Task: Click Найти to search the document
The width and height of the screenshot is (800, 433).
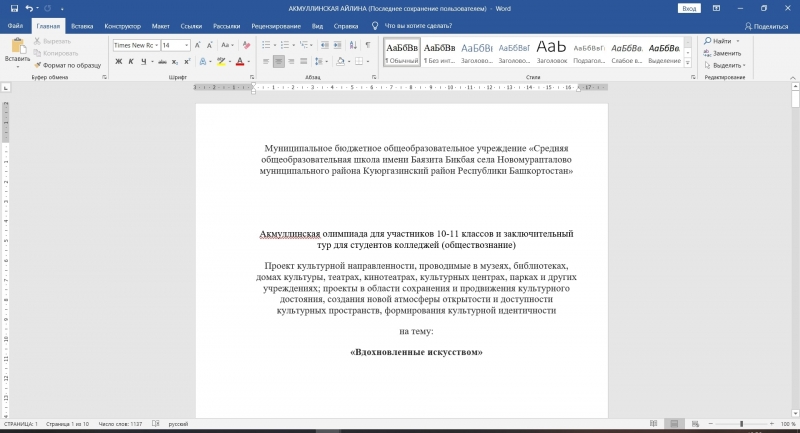Action: pos(718,41)
